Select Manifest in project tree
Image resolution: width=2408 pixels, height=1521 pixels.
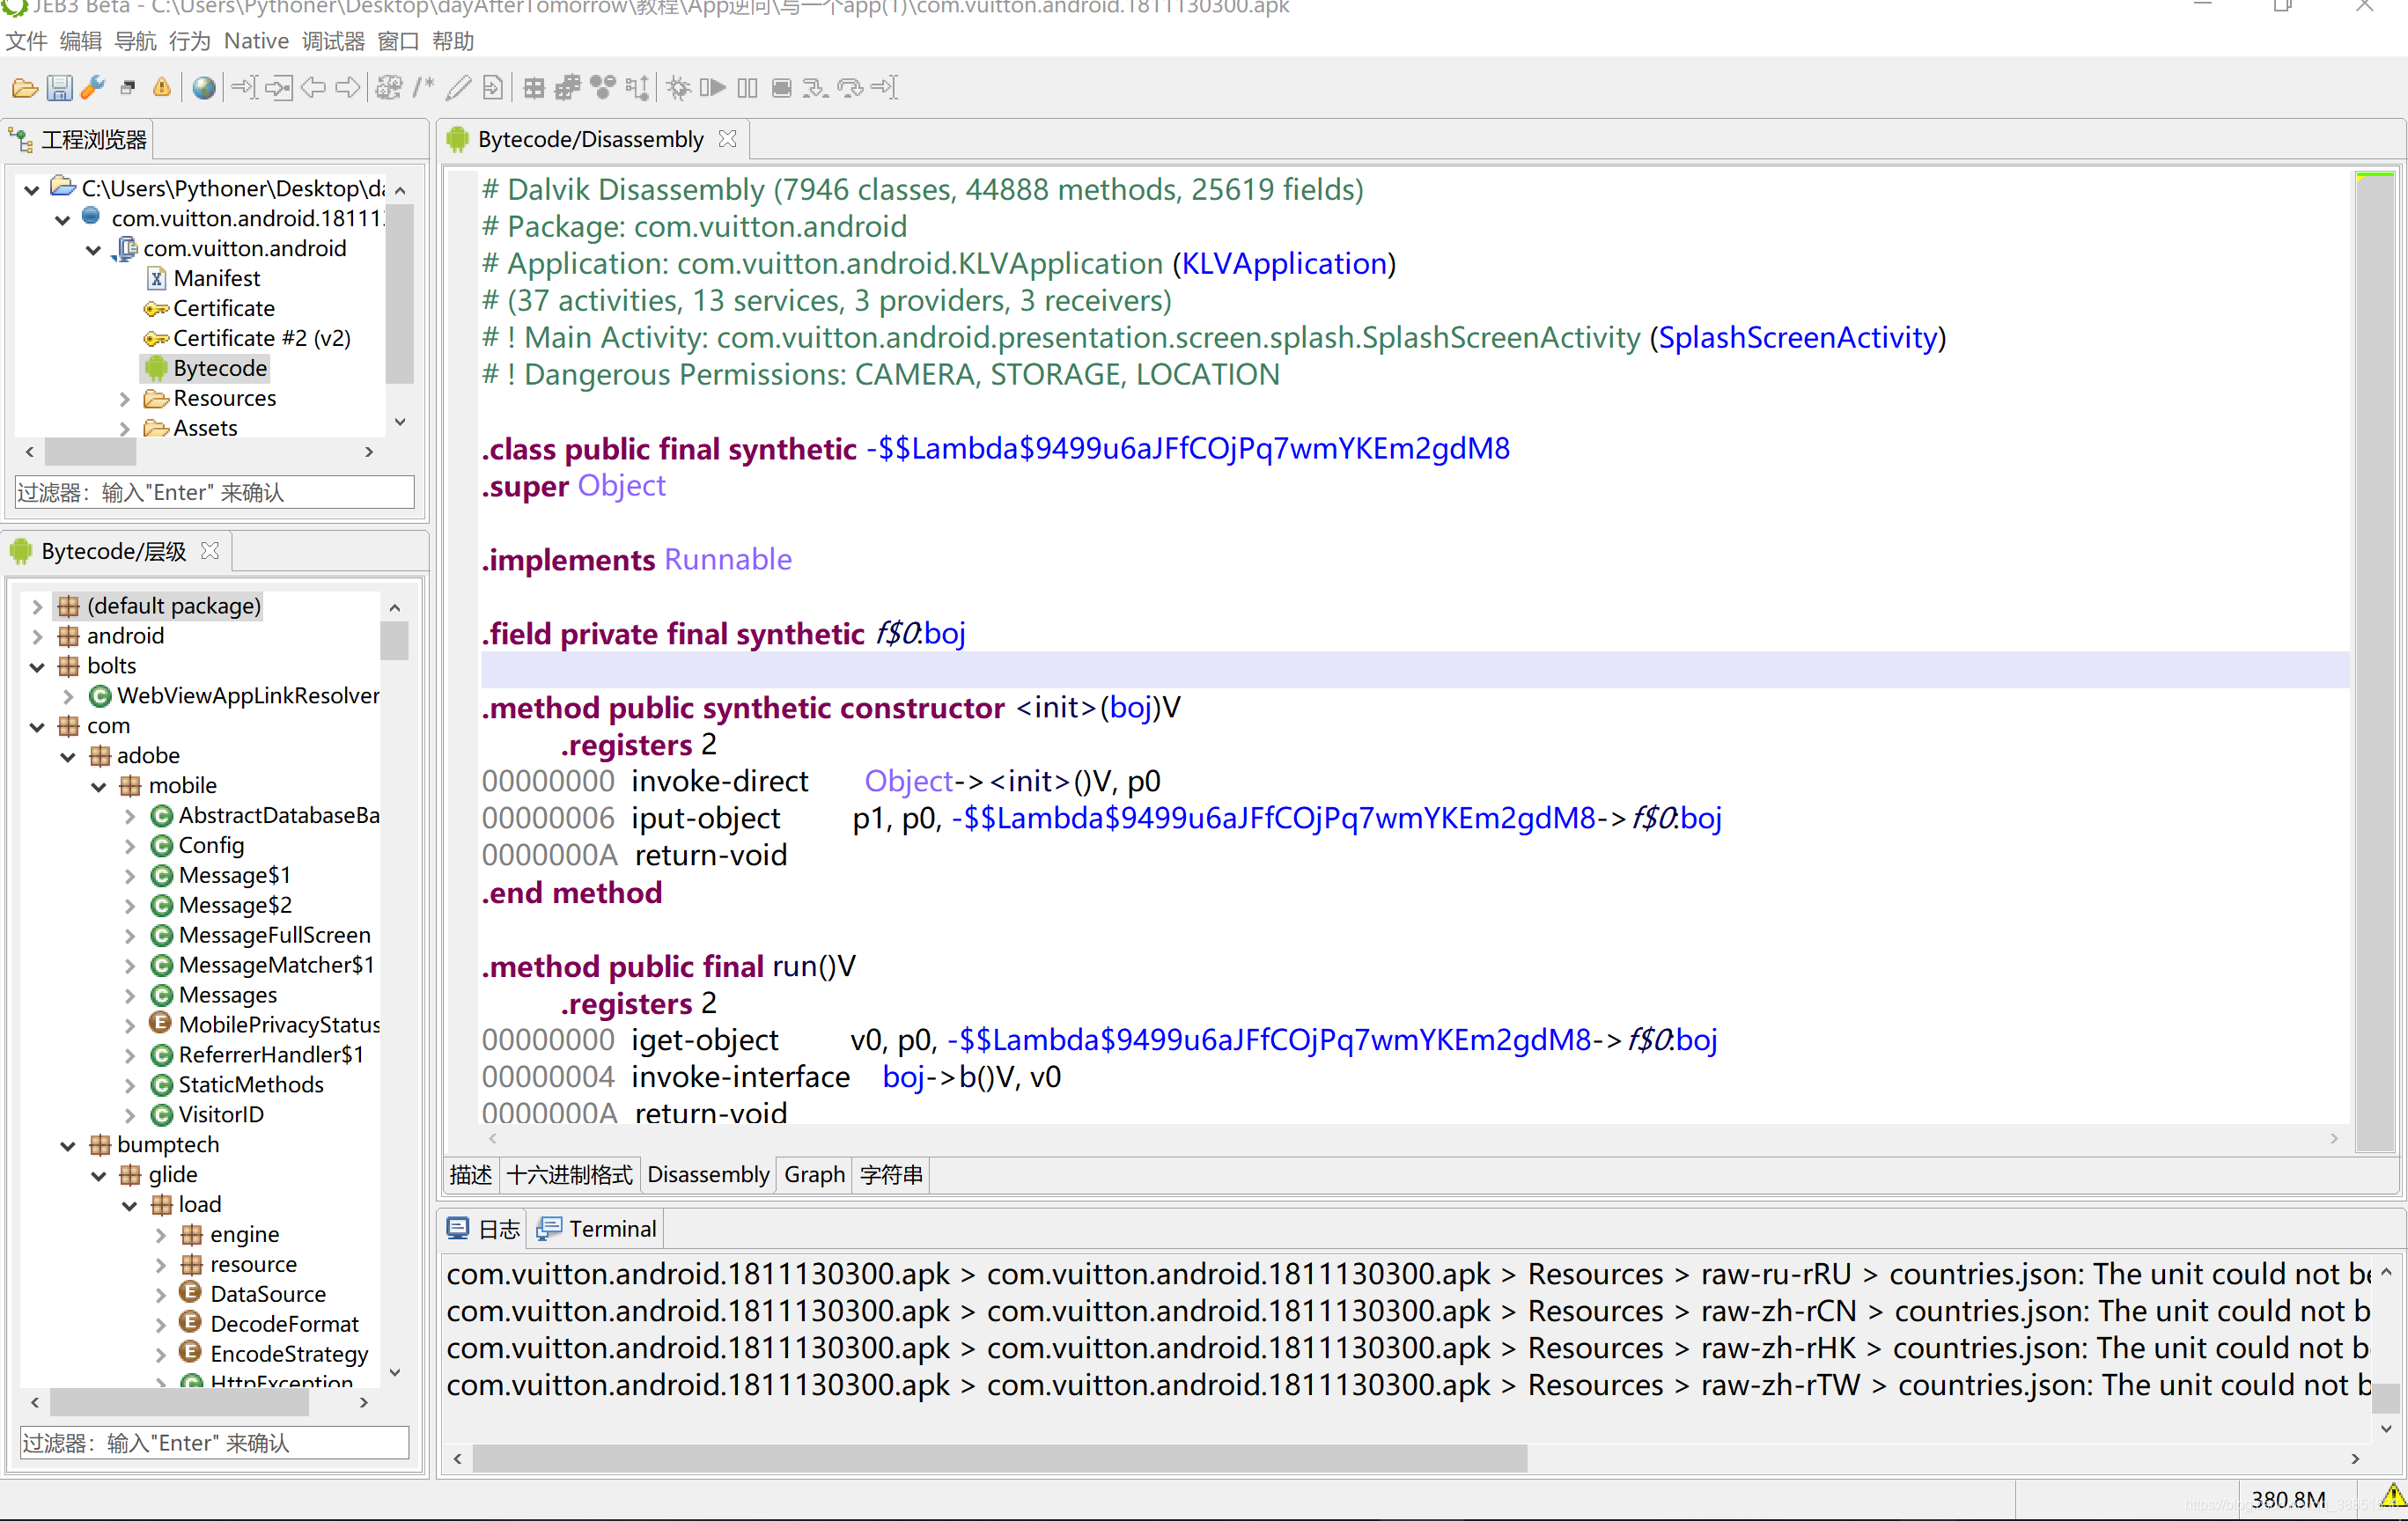click(x=216, y=279)
